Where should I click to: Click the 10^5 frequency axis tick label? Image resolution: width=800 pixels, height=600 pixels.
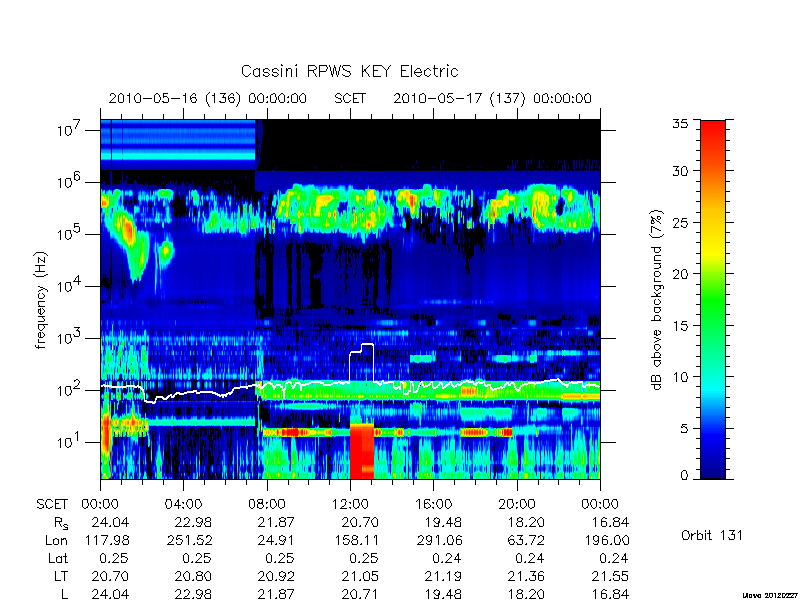tap(69, 233)
